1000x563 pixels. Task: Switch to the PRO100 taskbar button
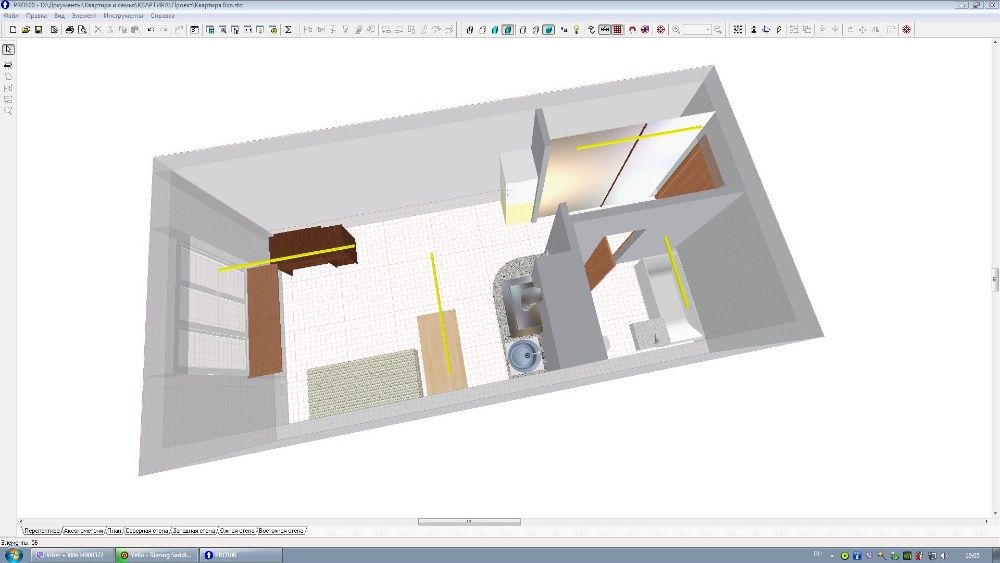(x=240, y=555)
